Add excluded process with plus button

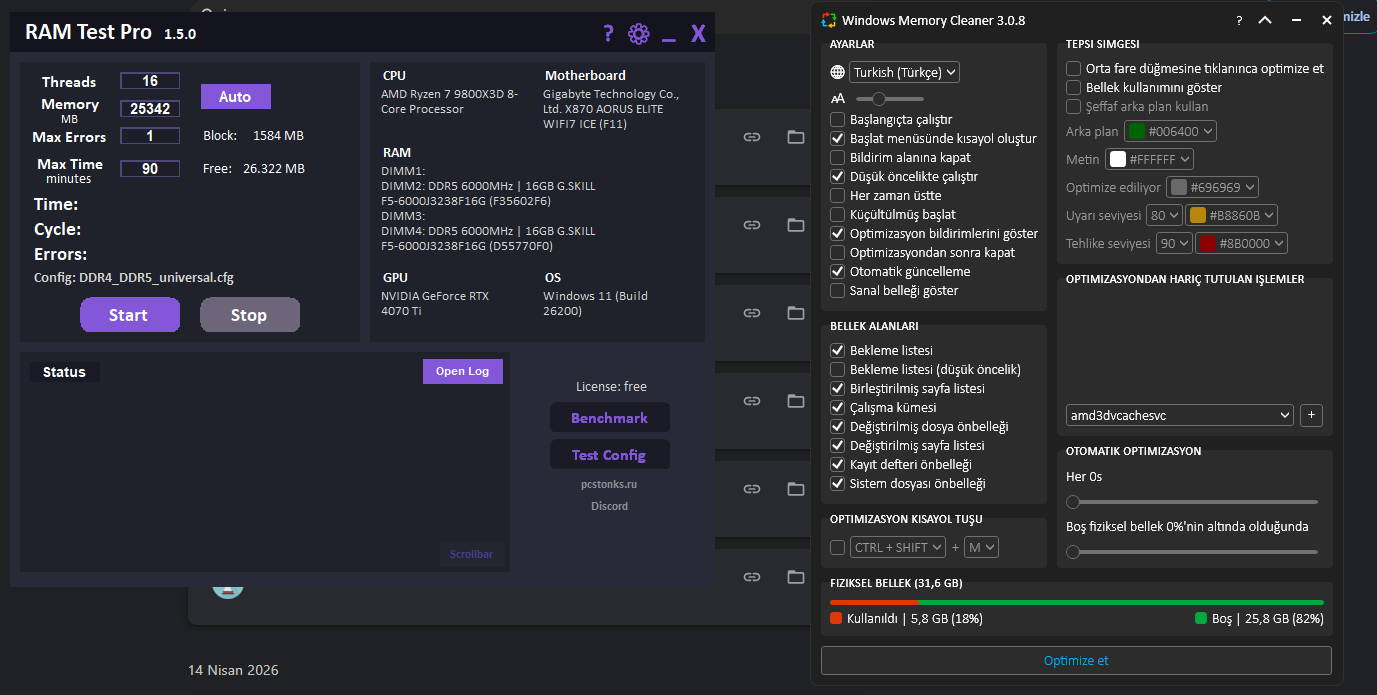point(1311,415)
